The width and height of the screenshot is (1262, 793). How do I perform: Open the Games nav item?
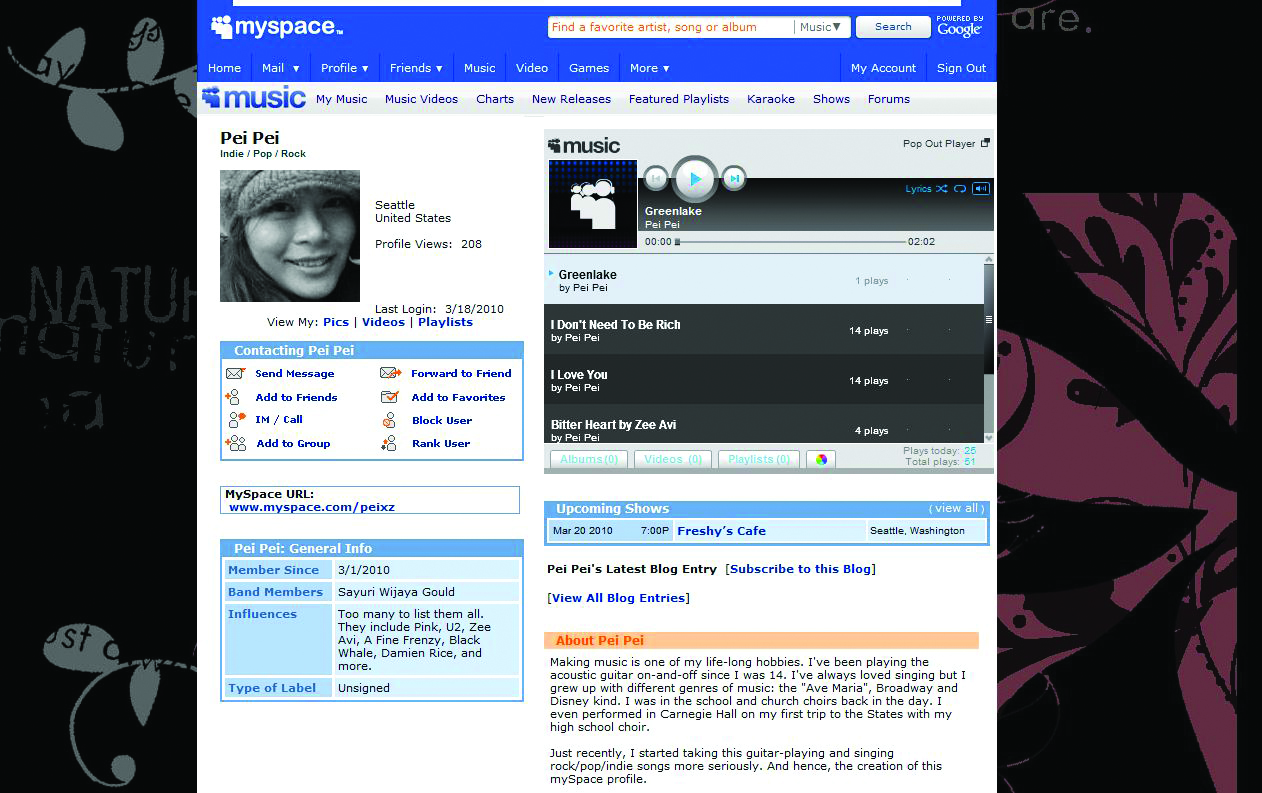589,68
